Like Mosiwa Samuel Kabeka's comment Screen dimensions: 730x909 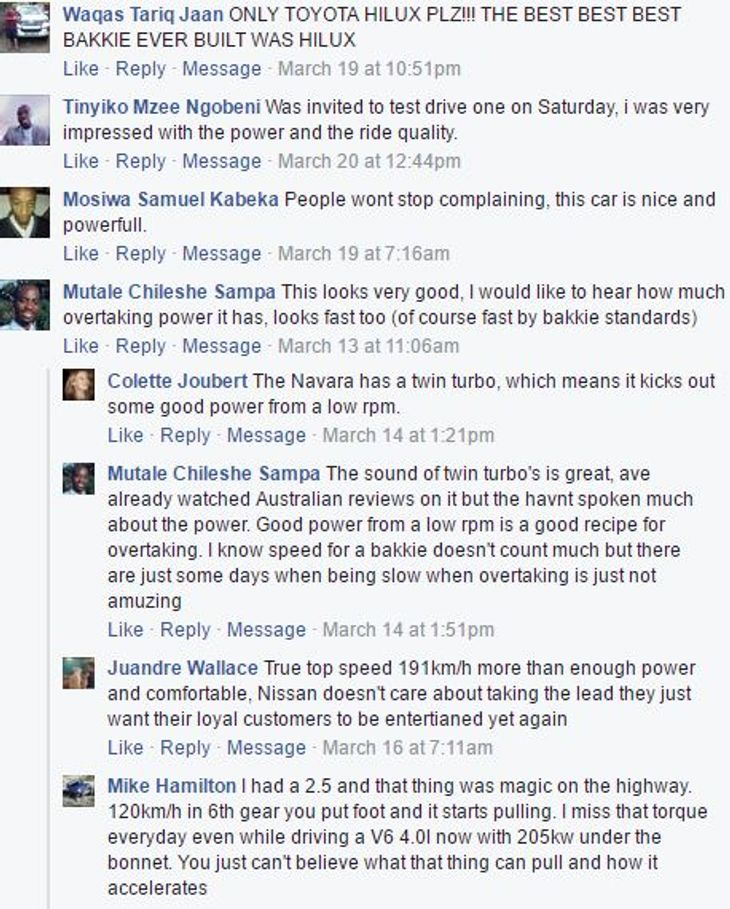(81, 253)
